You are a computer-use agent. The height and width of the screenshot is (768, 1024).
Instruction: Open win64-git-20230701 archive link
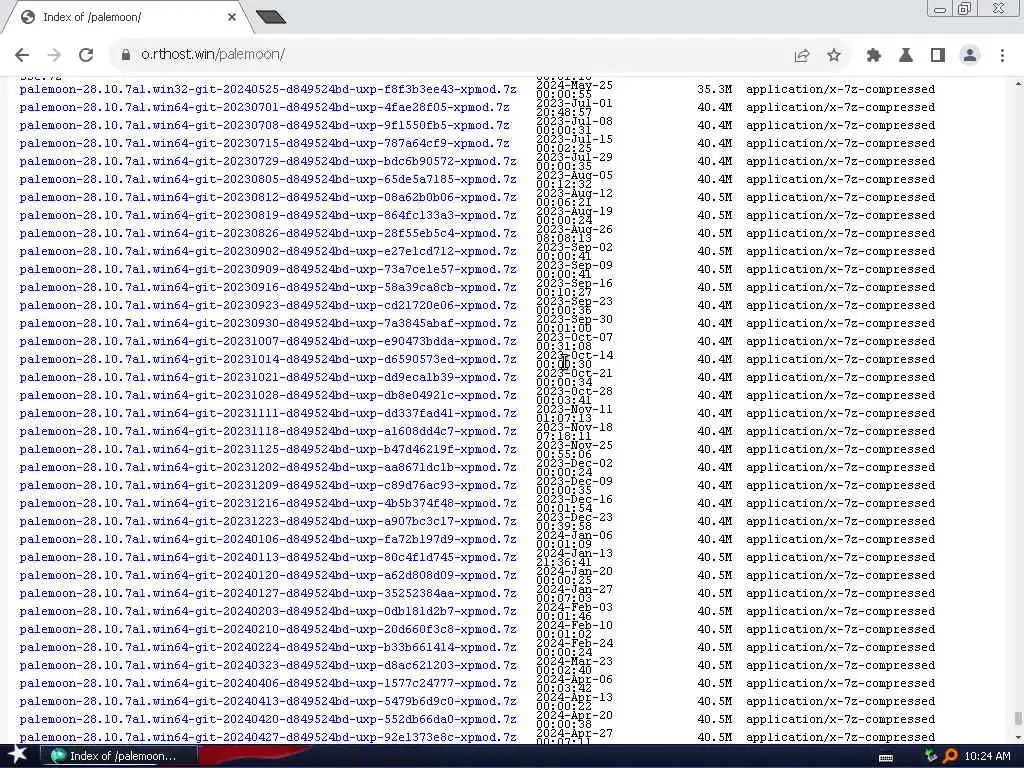tap(264, 107)
